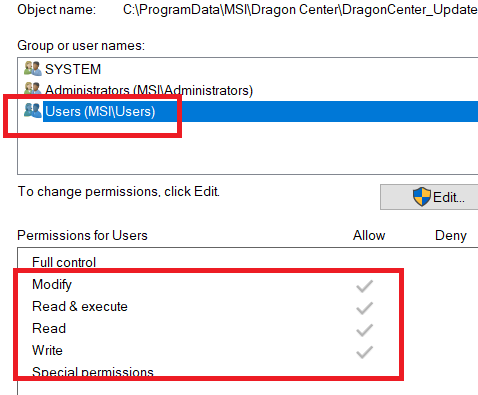Click the Allow column header
Viewport: 478px width, 395px height.
point(369,235)
